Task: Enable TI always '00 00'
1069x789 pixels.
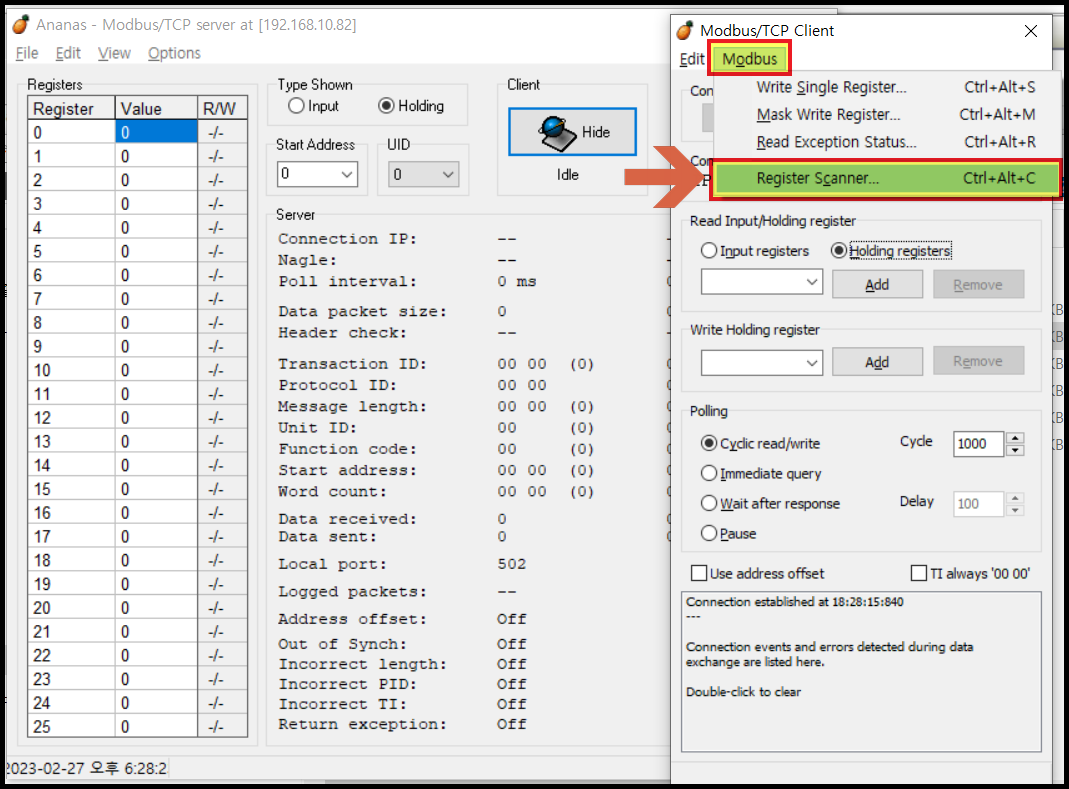Action: [x=918, y=573]
